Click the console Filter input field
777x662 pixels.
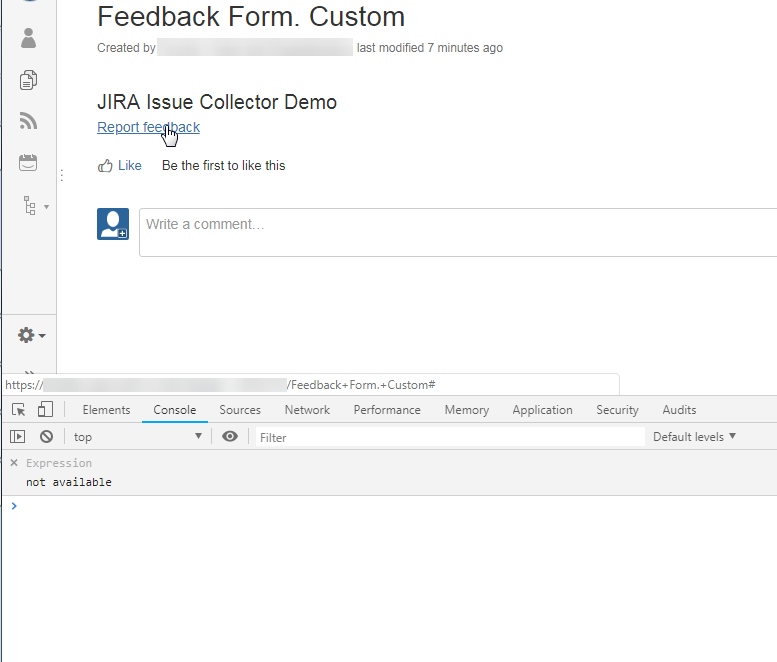[450, 437]
